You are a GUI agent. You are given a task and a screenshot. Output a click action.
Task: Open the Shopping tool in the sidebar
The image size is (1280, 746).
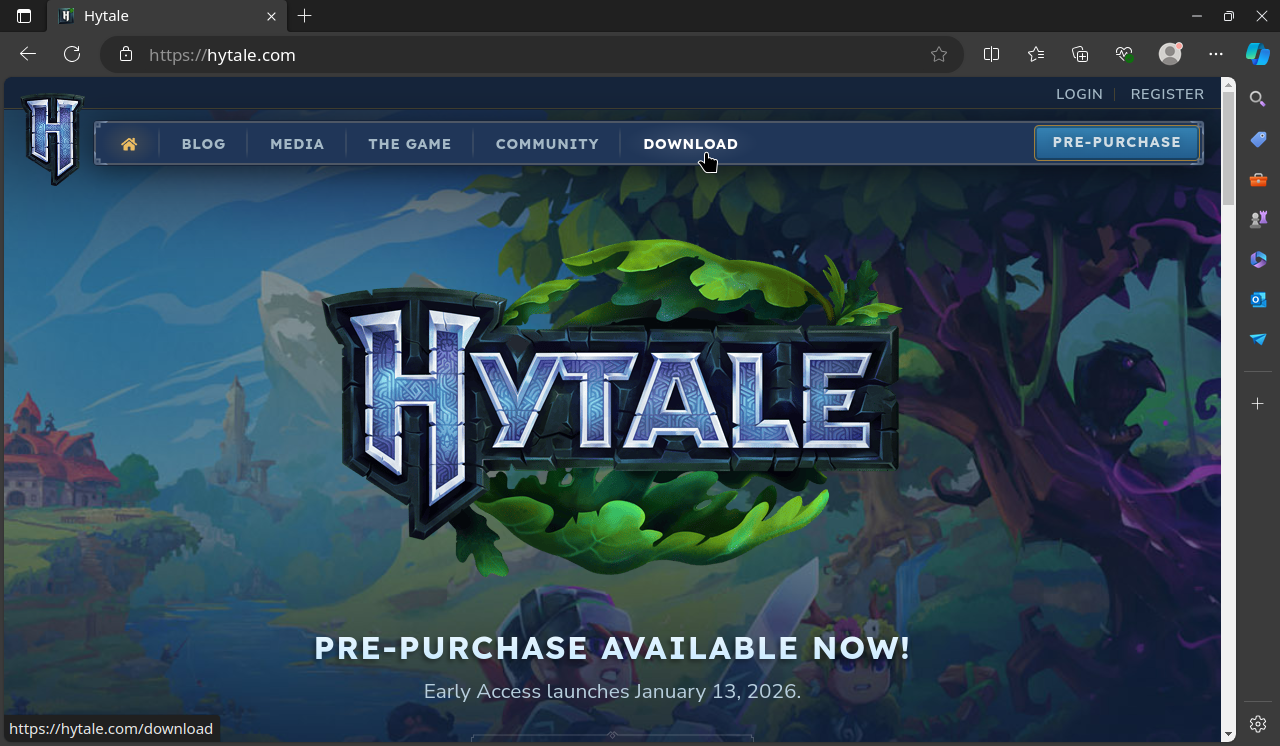(1257, 139)
